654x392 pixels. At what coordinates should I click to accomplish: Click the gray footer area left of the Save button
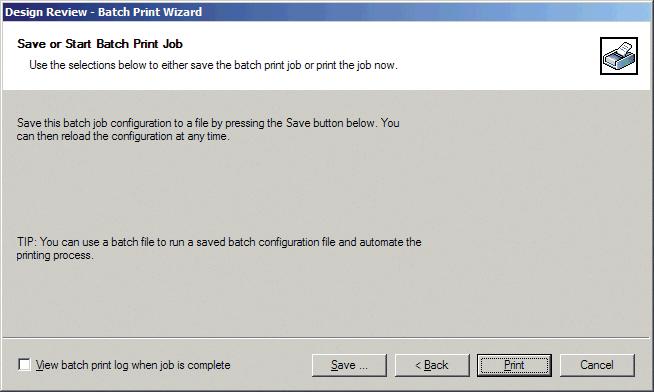click(x=271, y=365)
